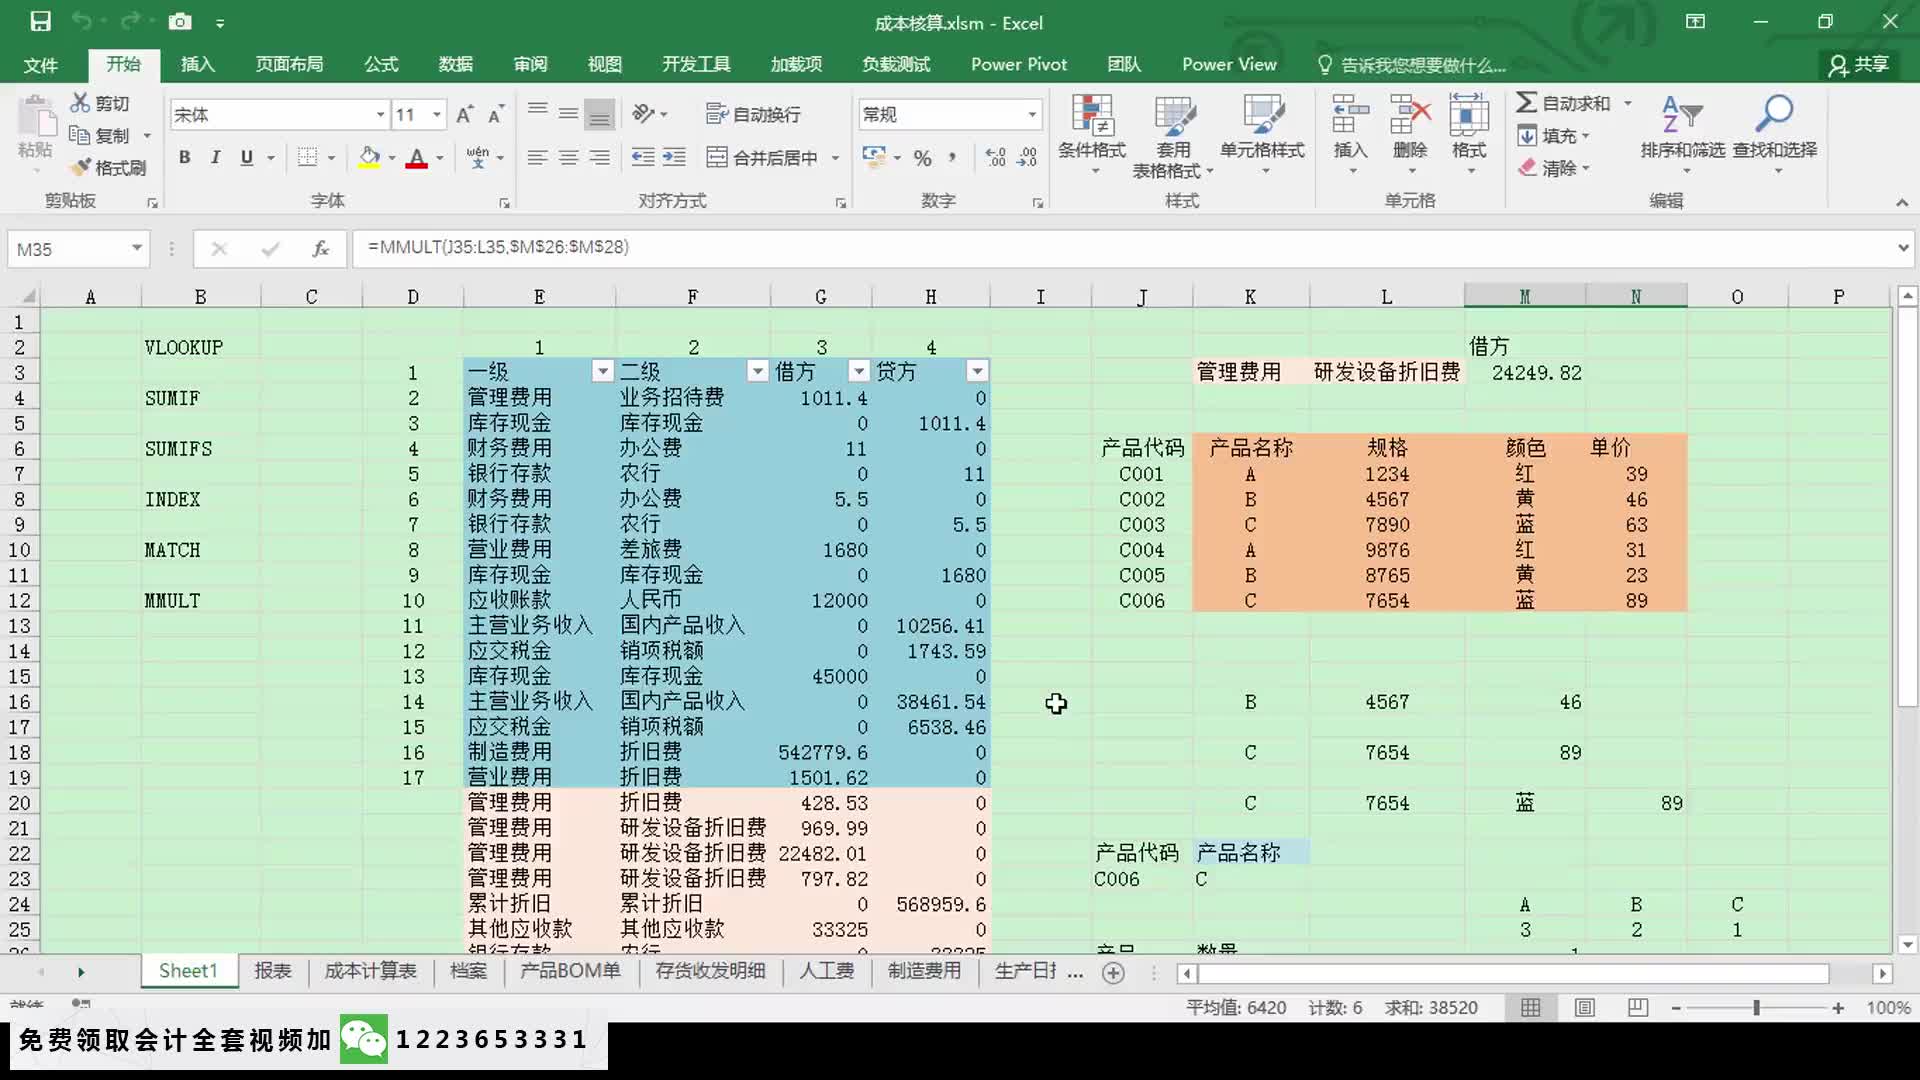
Task: Click the Insert Function fx icon
Action: (320, 249)
